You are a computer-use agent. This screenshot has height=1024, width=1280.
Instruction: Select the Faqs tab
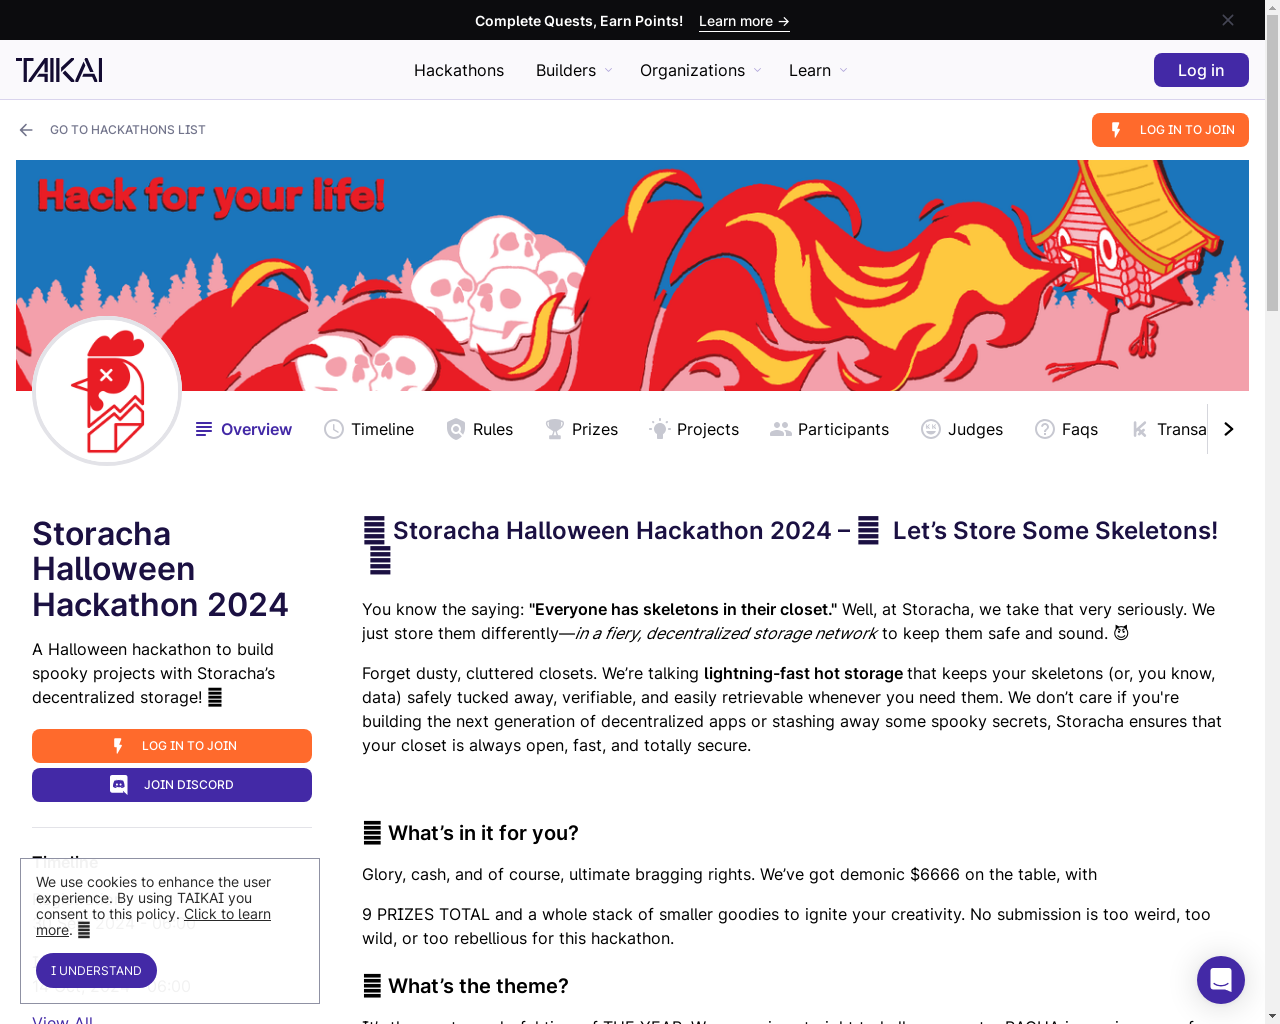pyautogui.click(x=1066, y=429)
